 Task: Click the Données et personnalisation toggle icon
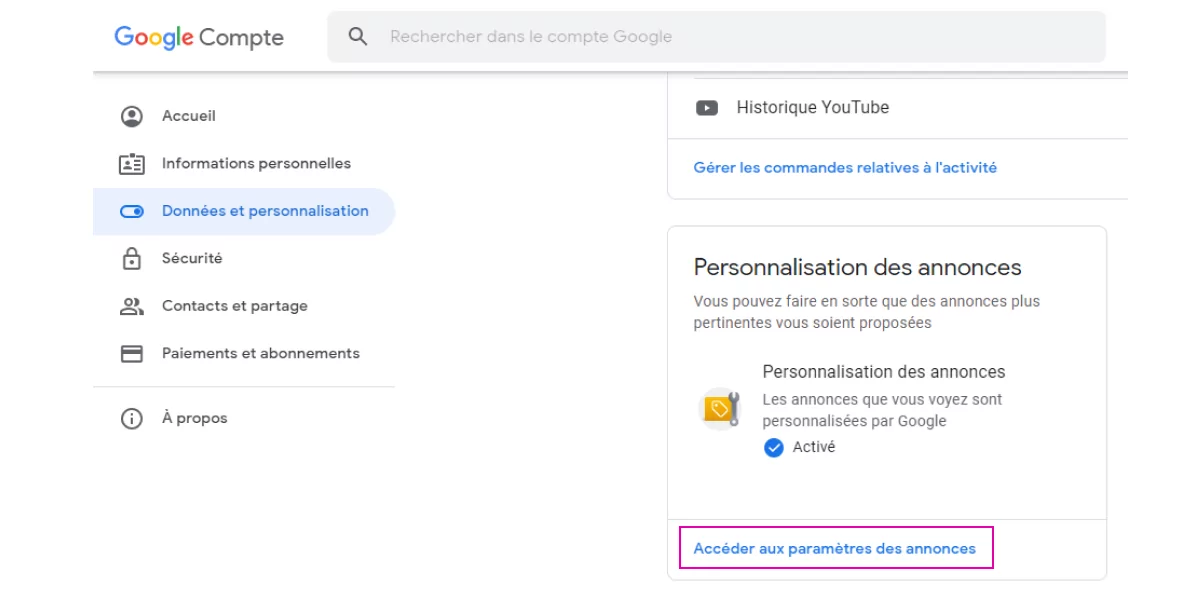(x=132, y=211)
